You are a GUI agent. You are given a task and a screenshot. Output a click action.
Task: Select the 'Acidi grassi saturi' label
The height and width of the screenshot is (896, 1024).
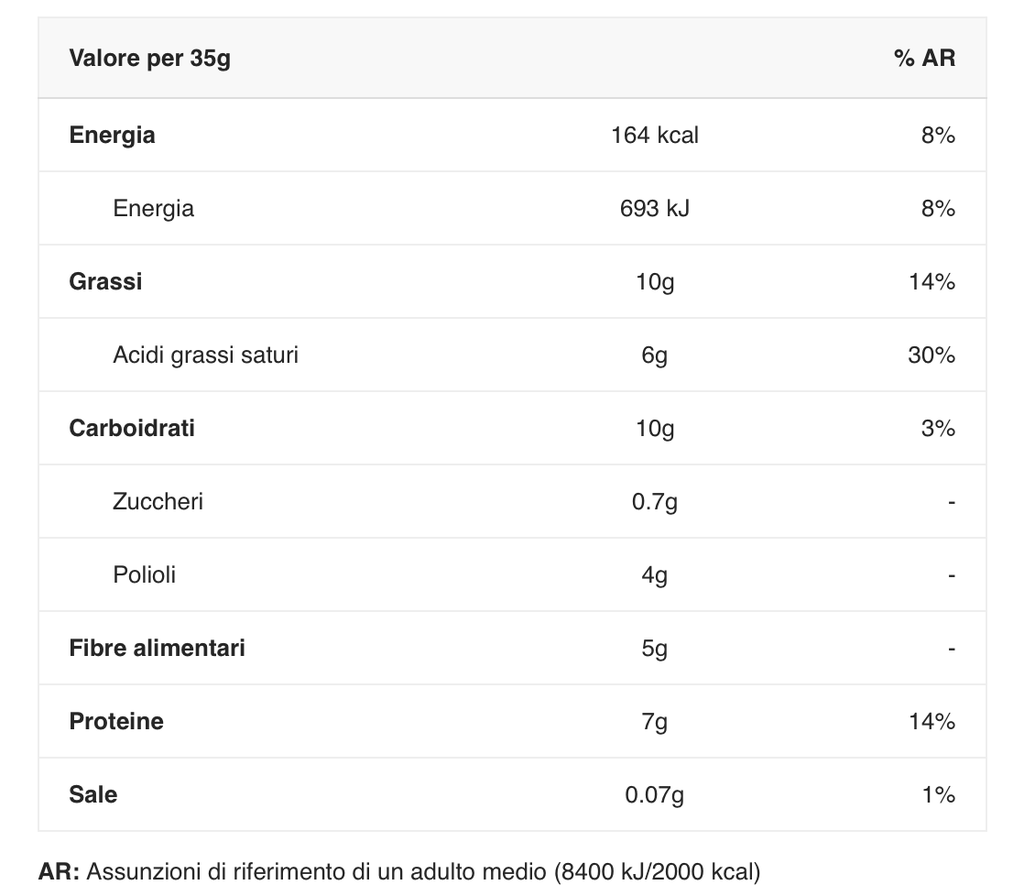[x=205, y=355]
